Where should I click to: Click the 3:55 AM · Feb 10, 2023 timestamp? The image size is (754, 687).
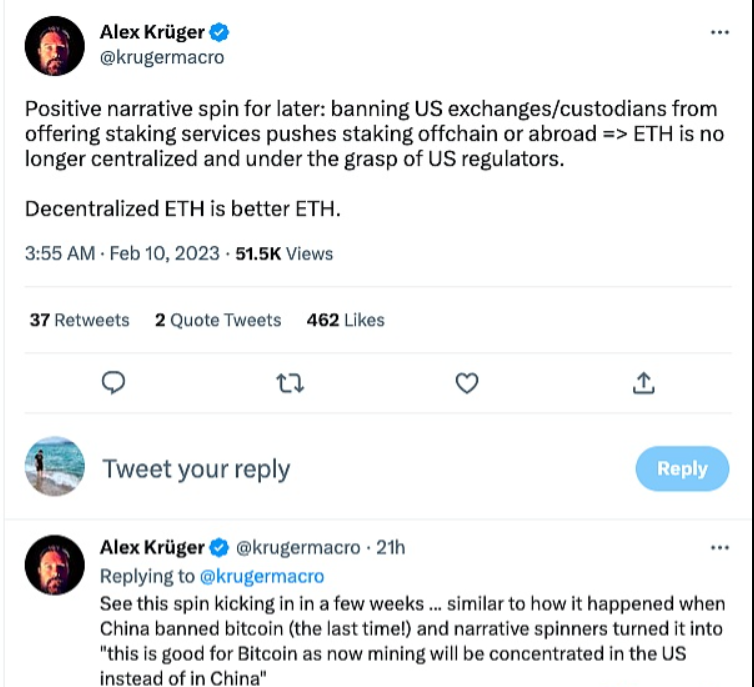(122, 254)
